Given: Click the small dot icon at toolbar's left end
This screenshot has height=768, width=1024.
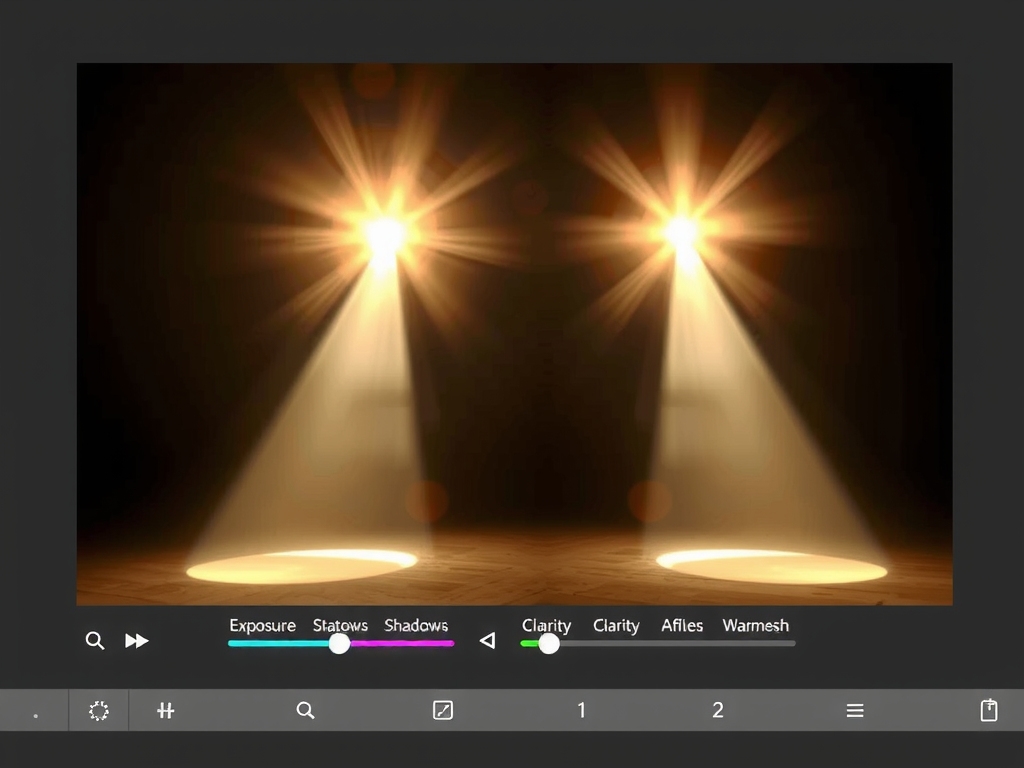Looking at the screenshot, I should pos(36,716).
